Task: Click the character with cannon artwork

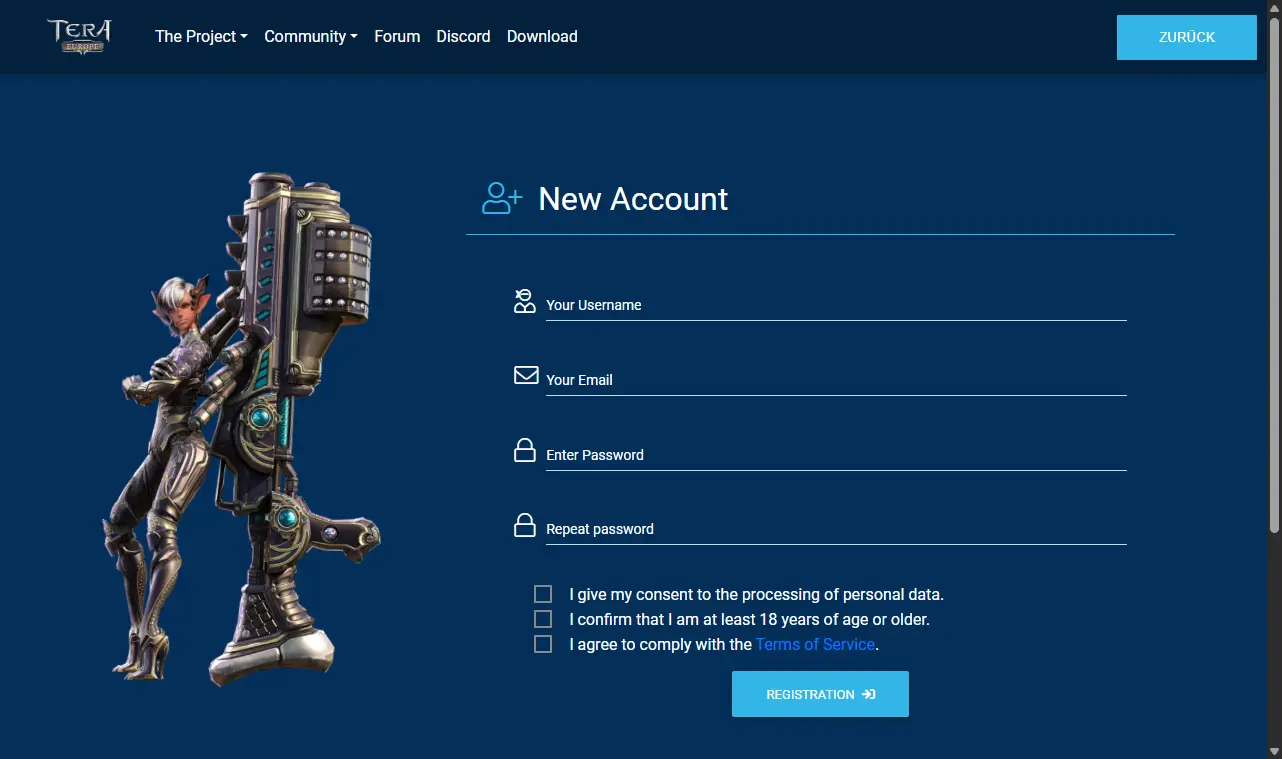Action: 243,430
